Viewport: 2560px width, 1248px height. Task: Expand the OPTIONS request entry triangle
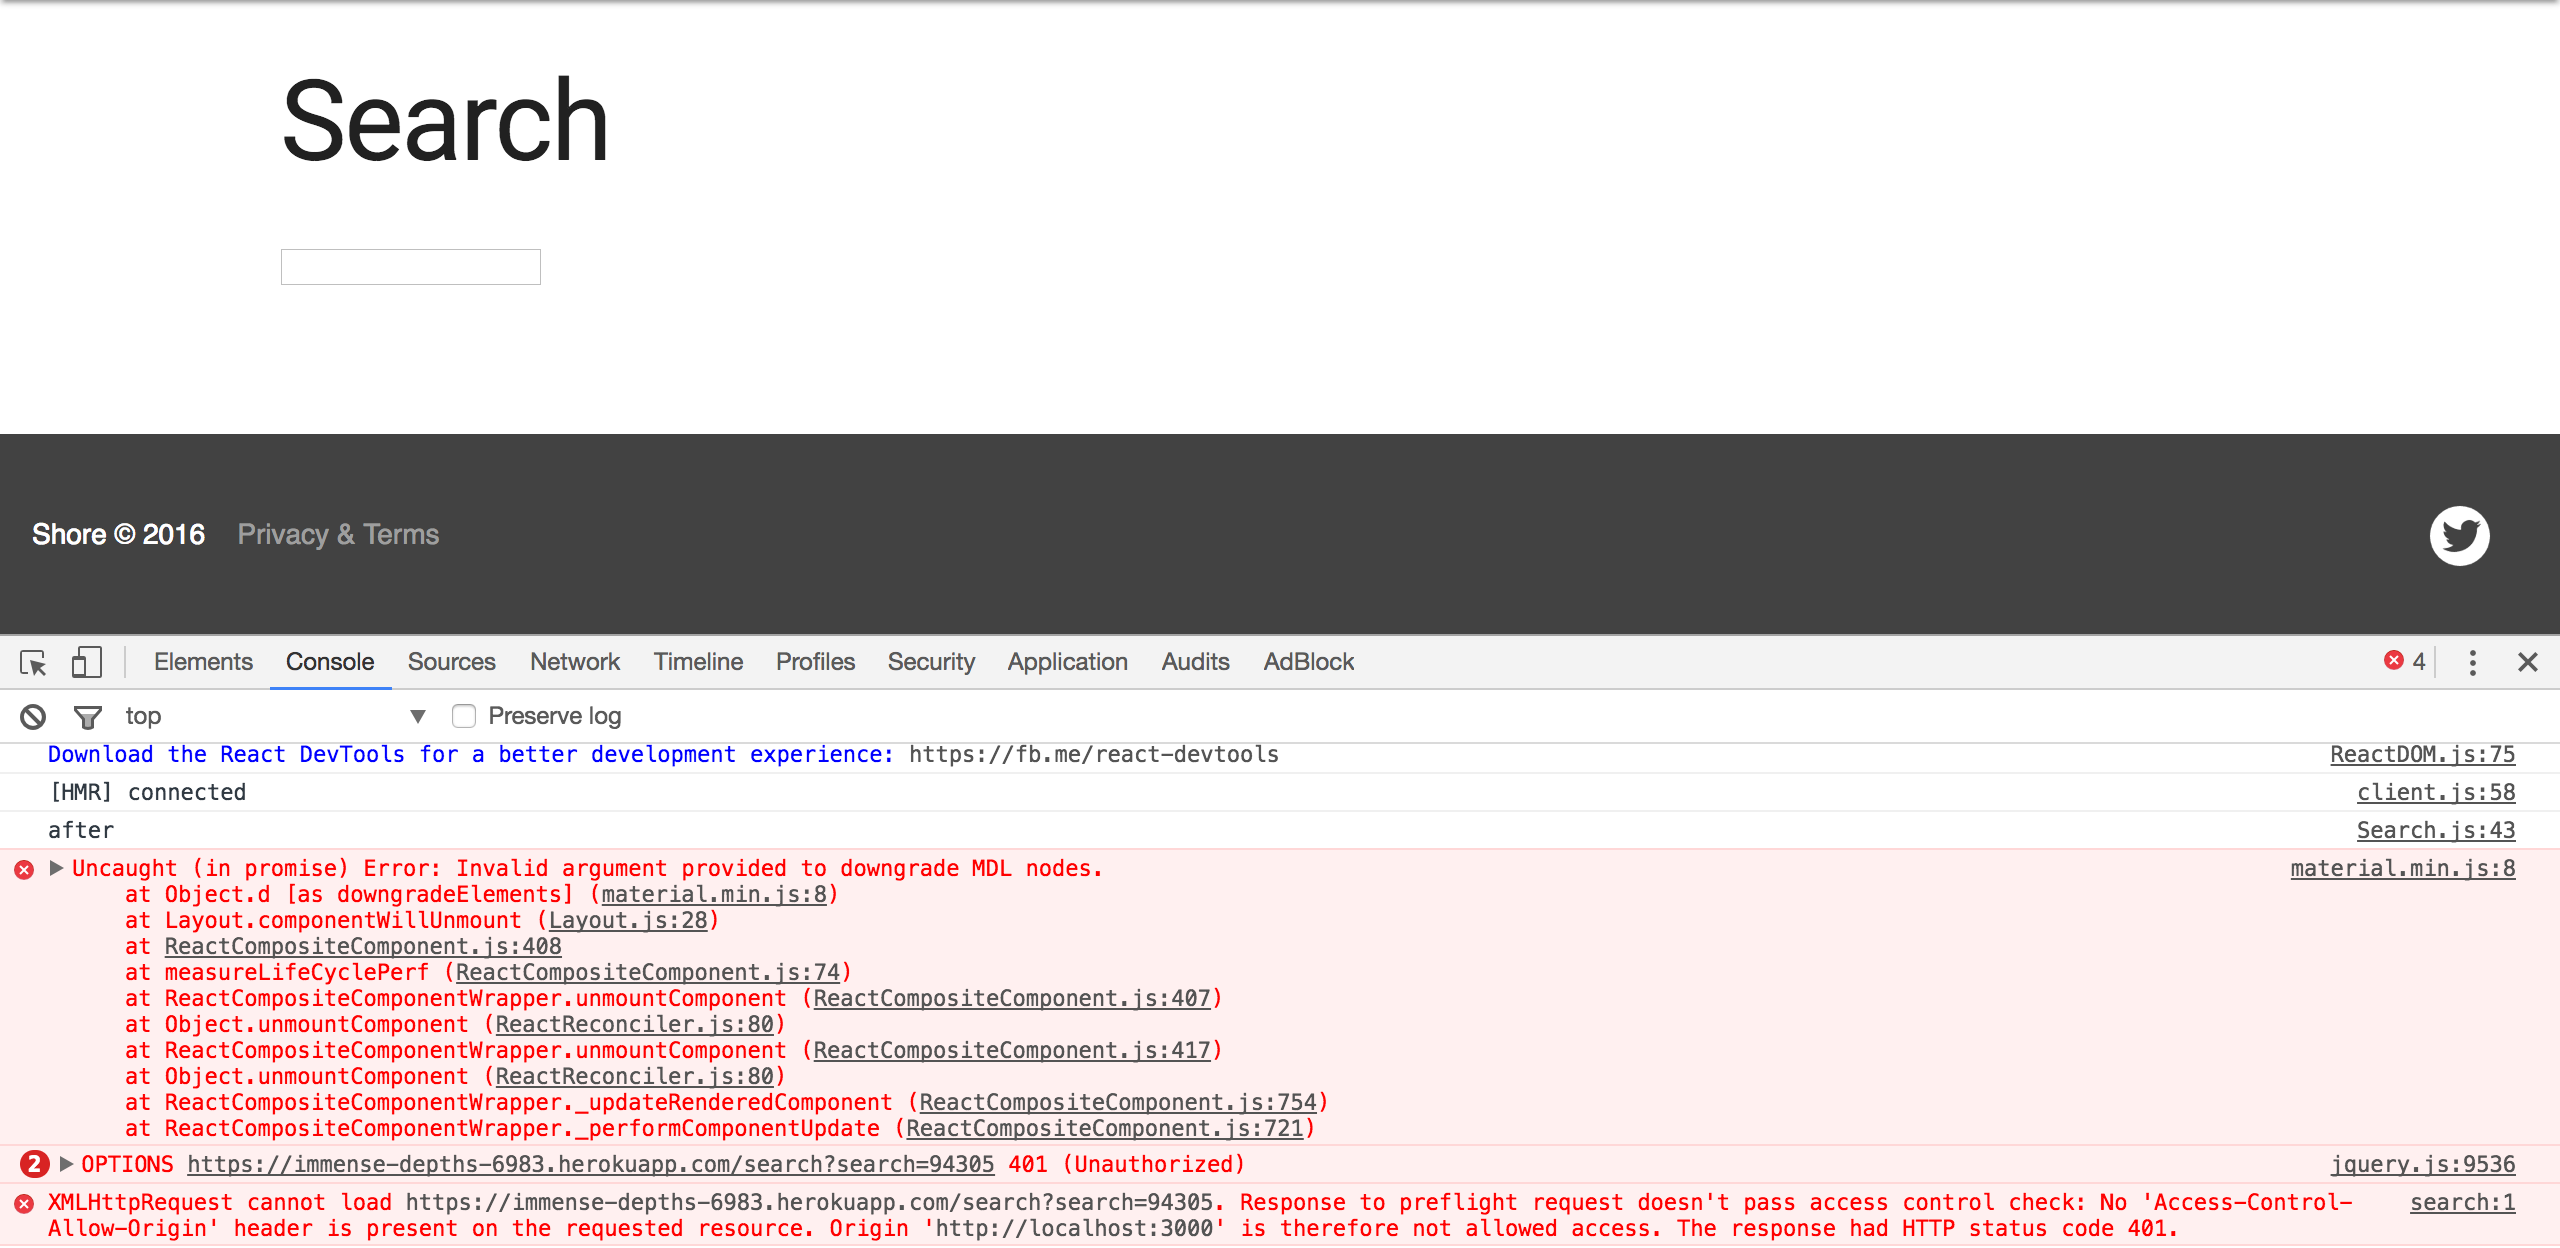coord(66,1164)
